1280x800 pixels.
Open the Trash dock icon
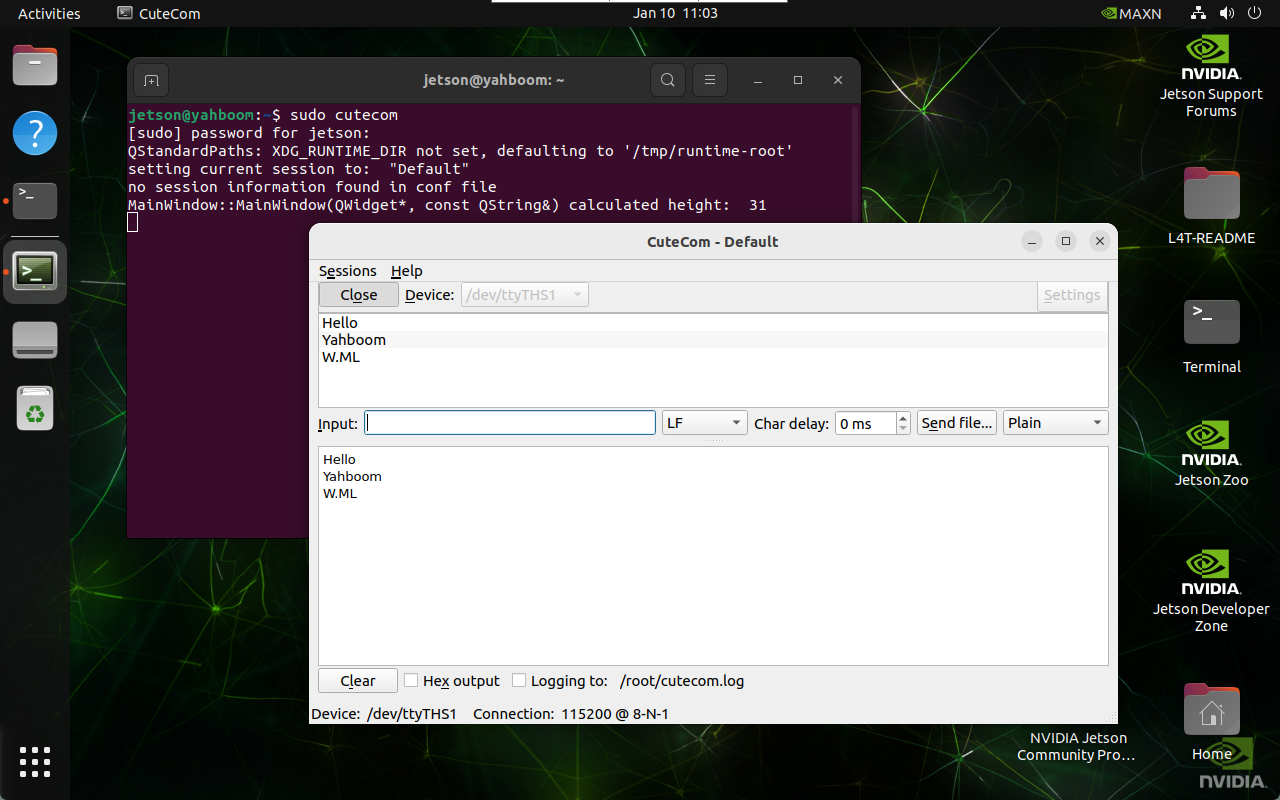click(35, 408)
